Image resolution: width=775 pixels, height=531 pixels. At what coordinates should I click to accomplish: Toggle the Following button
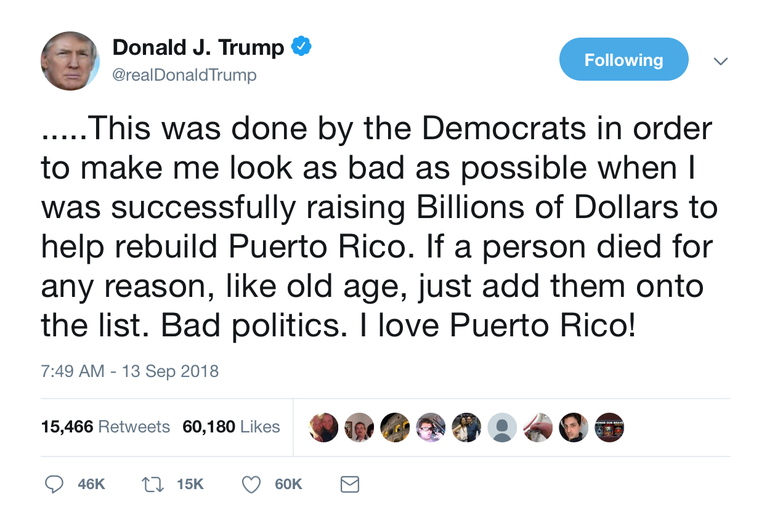point(623,59)
